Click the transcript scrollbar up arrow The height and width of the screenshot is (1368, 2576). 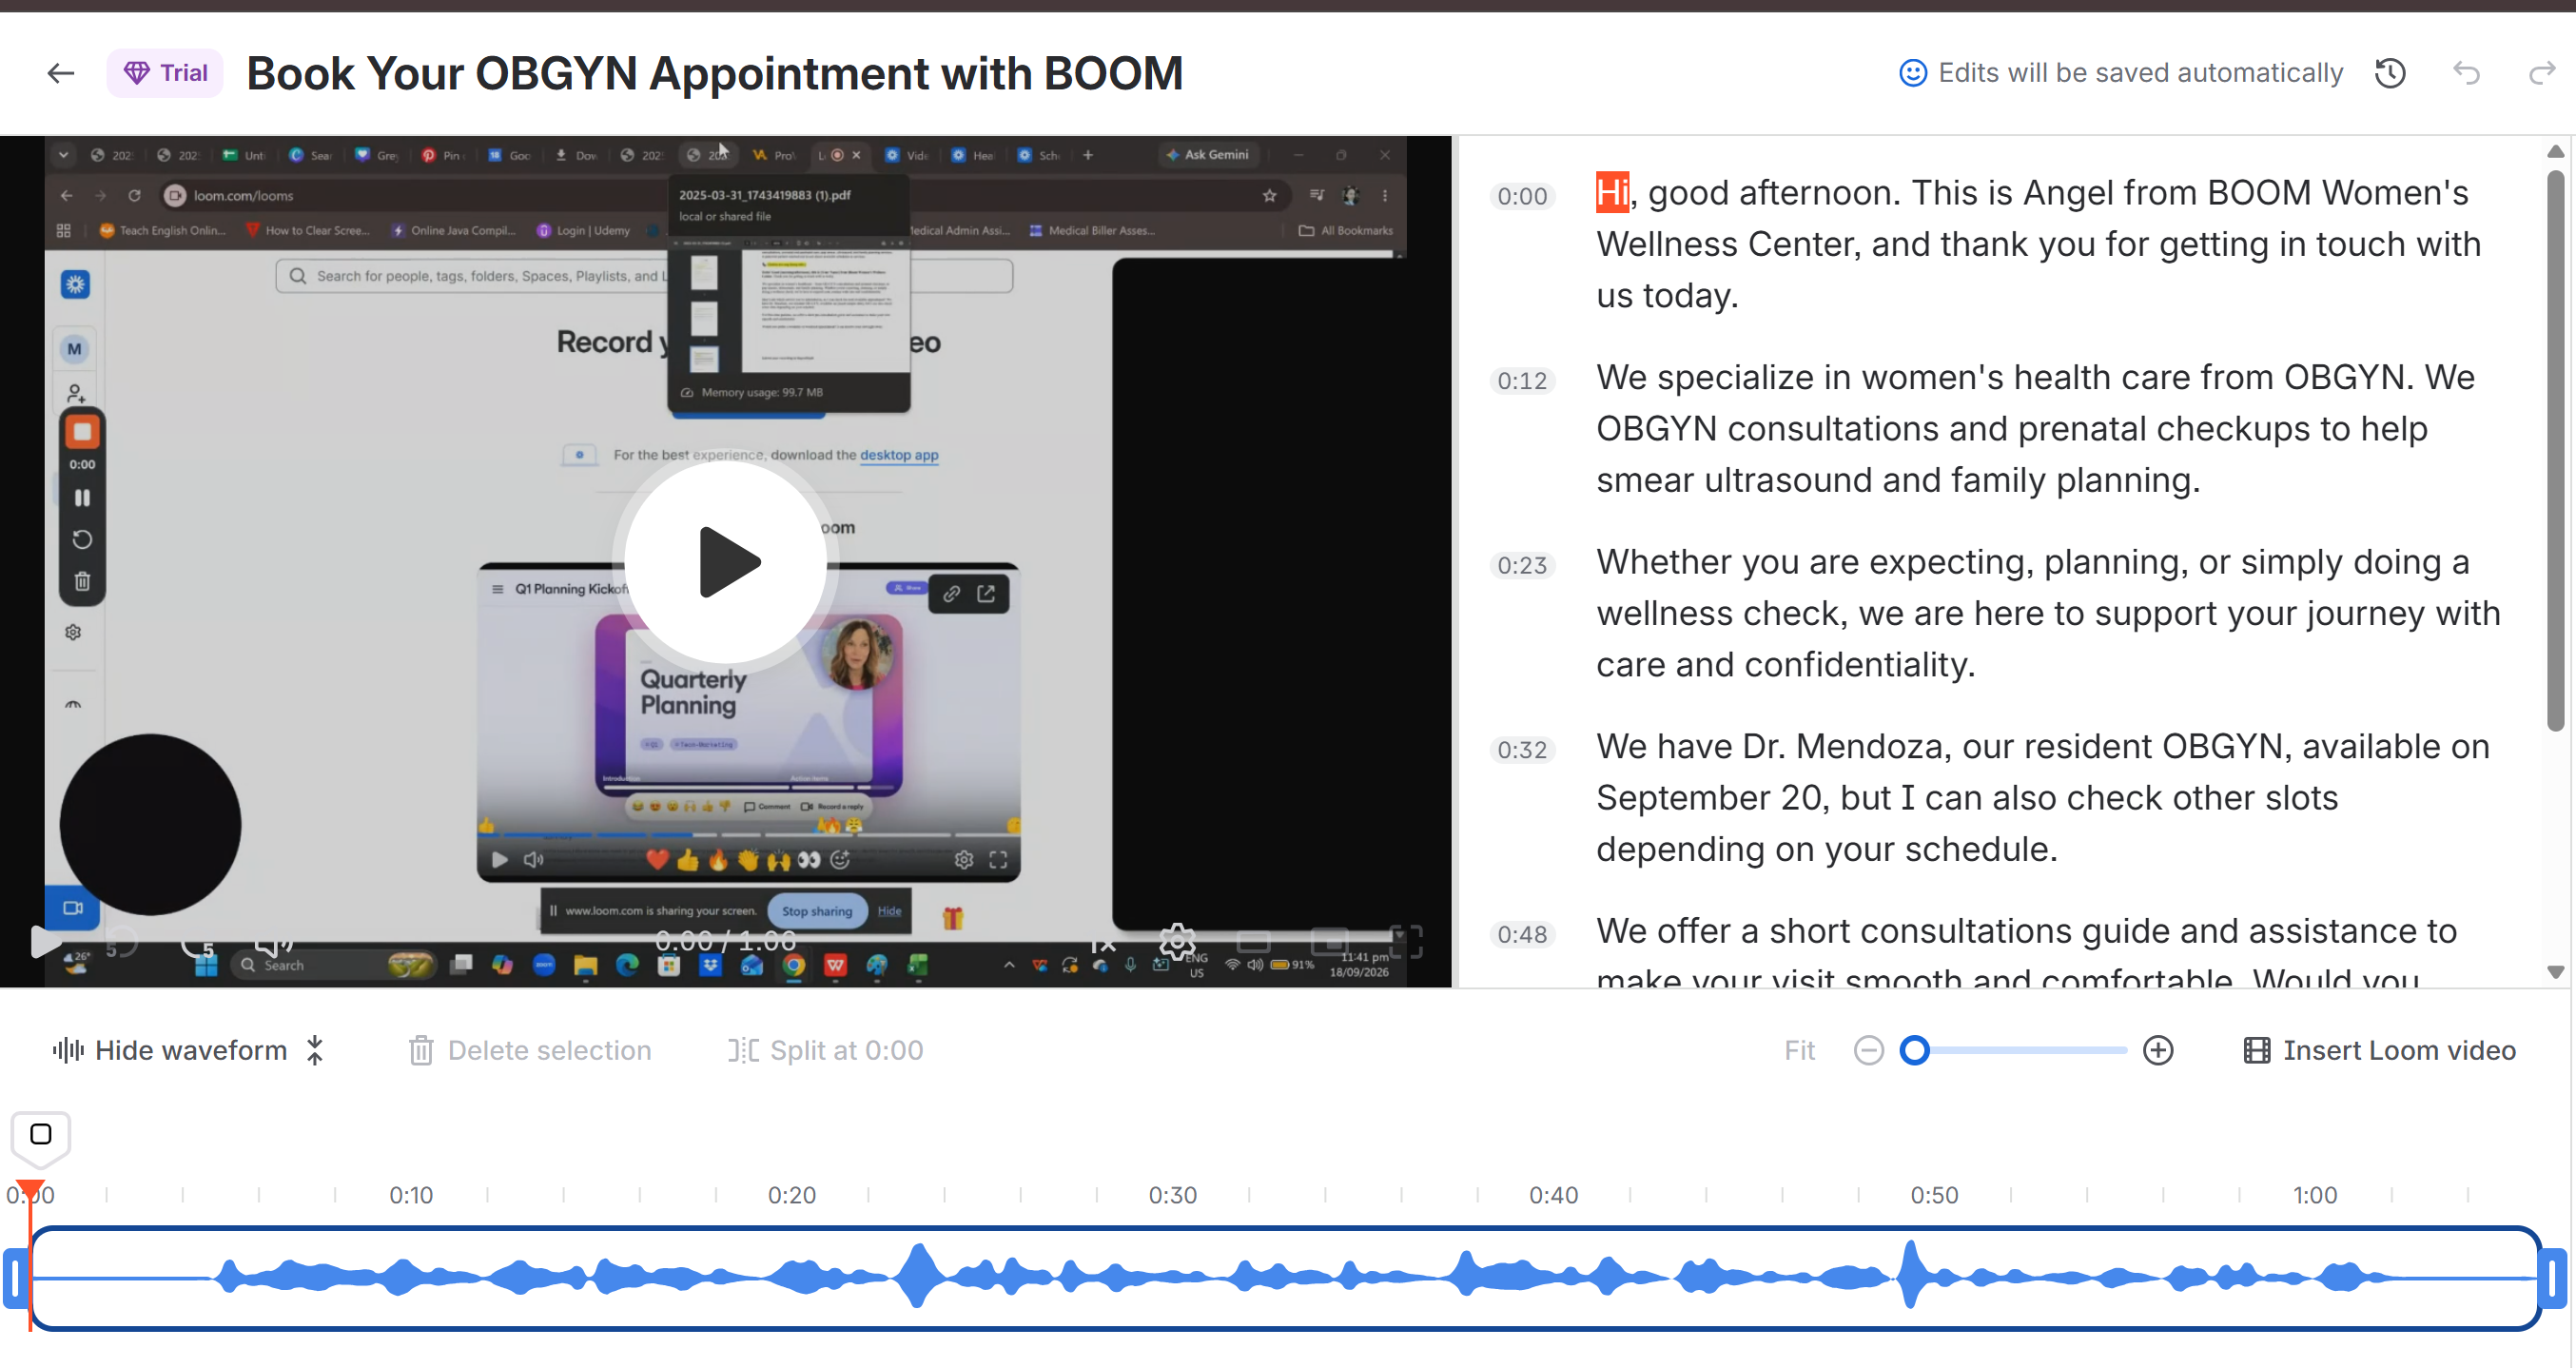click(2555, 151)
